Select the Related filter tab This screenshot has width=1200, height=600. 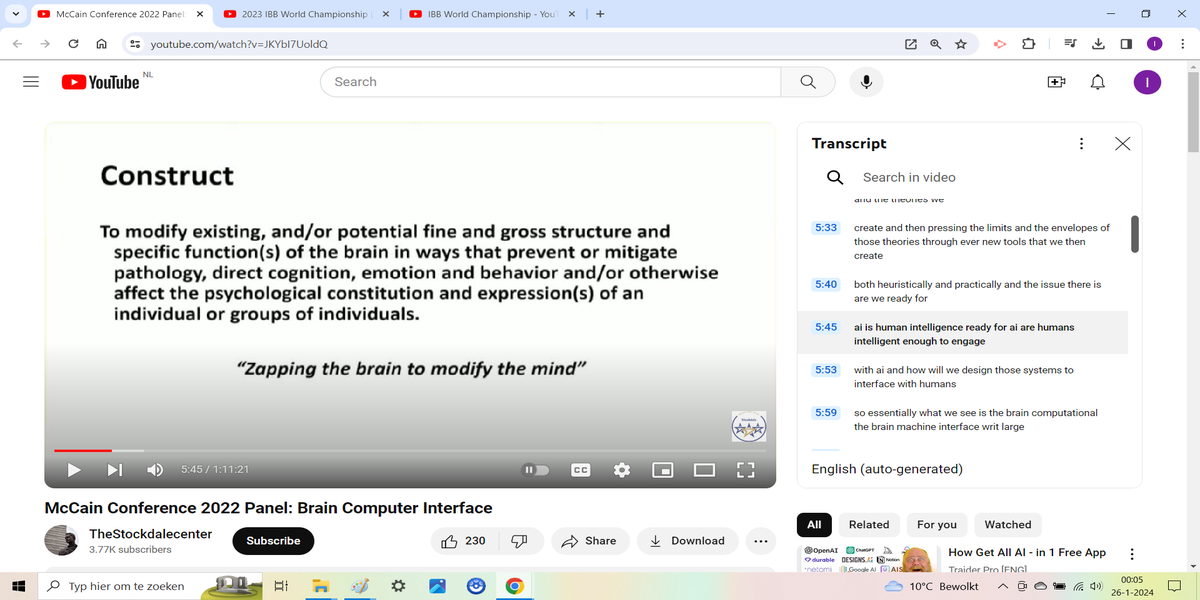(868, 524)
